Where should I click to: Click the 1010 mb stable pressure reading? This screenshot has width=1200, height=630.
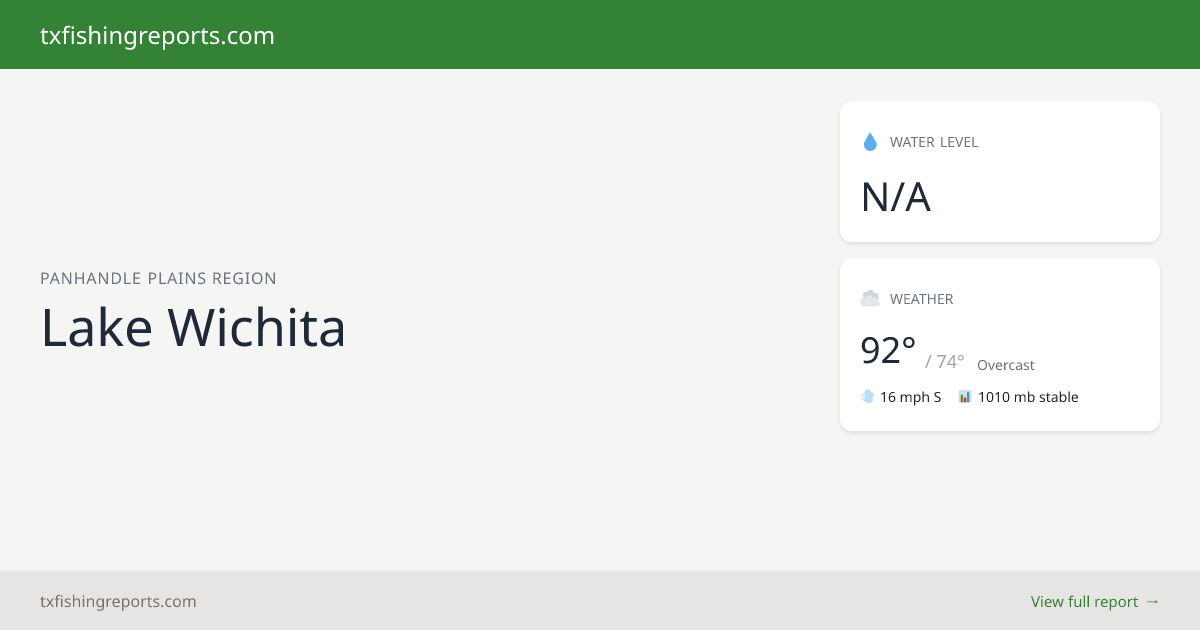coord(1028,397)
